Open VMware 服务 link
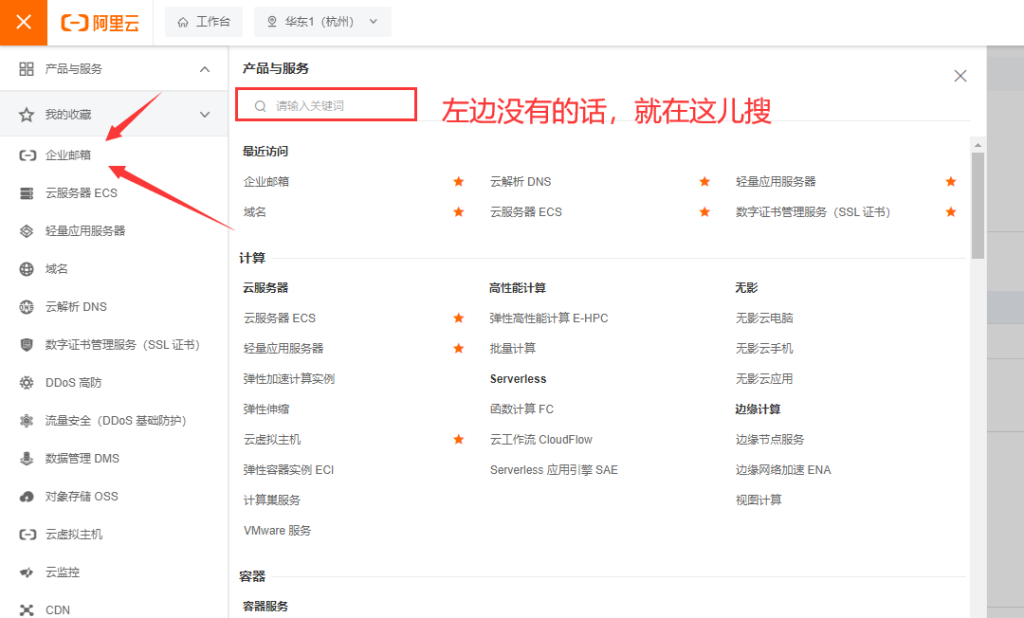The image size is (1024, 618). click(x=278, y=530)
